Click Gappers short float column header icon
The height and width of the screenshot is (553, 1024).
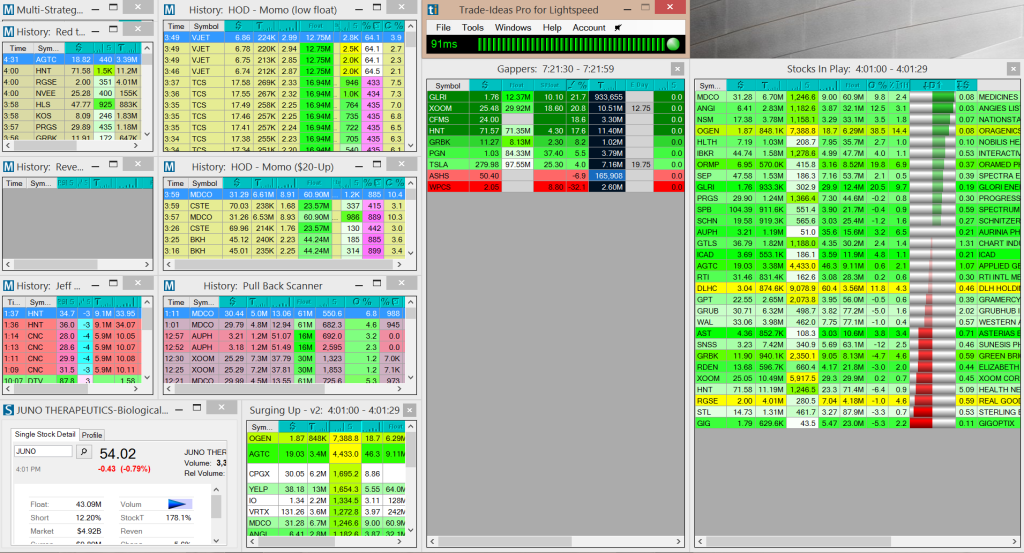549,86
